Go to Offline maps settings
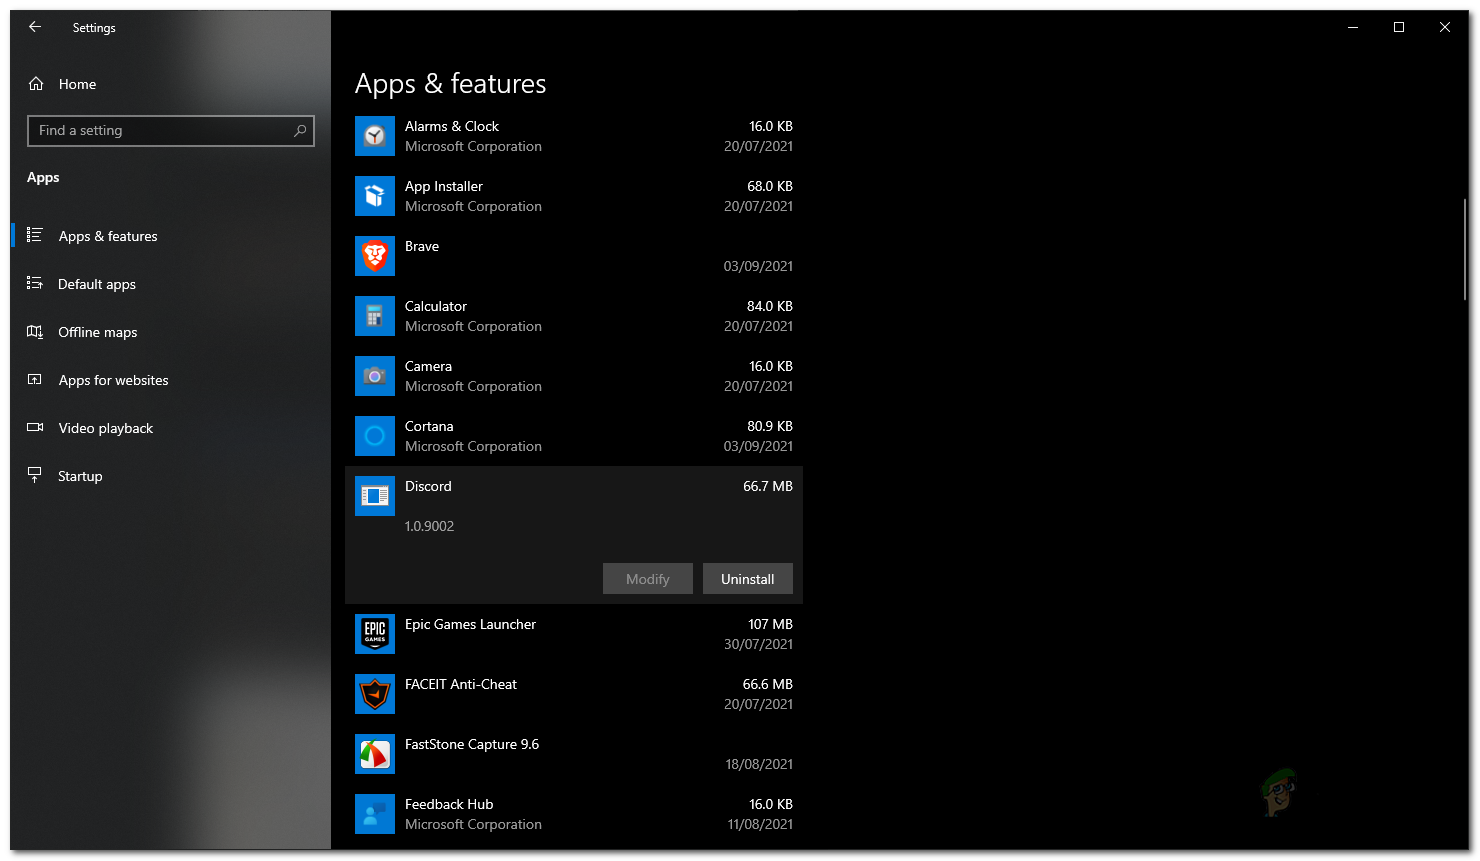1480x861 pixels. coord(98,332)
